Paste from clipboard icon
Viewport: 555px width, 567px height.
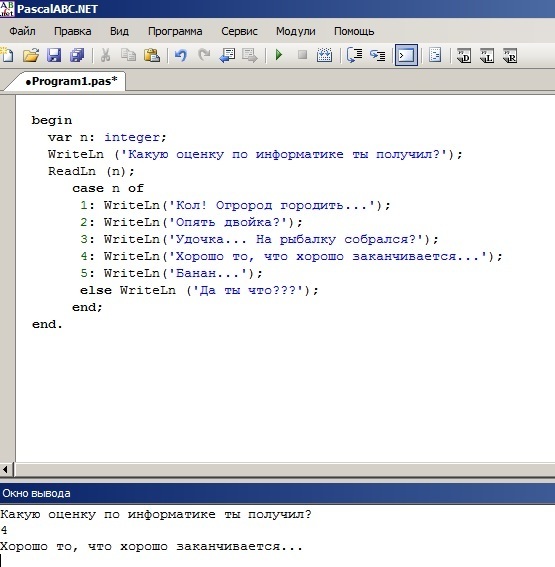pos(152,55)
